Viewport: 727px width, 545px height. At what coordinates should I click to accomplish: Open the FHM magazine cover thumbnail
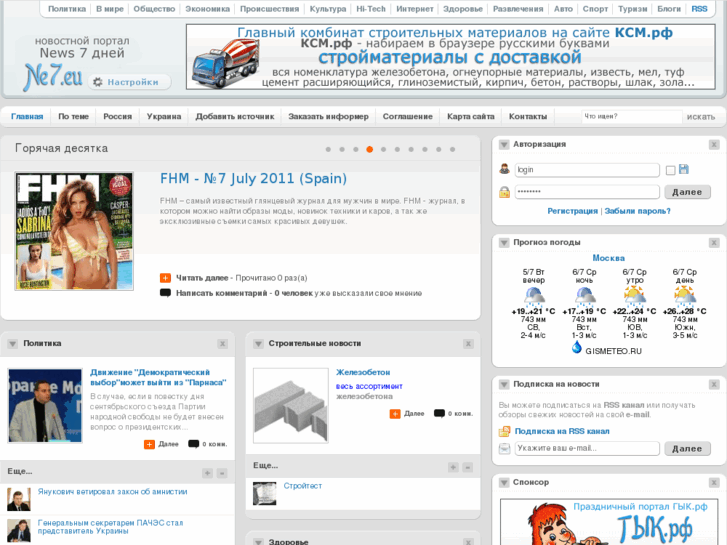pos(74,231)
